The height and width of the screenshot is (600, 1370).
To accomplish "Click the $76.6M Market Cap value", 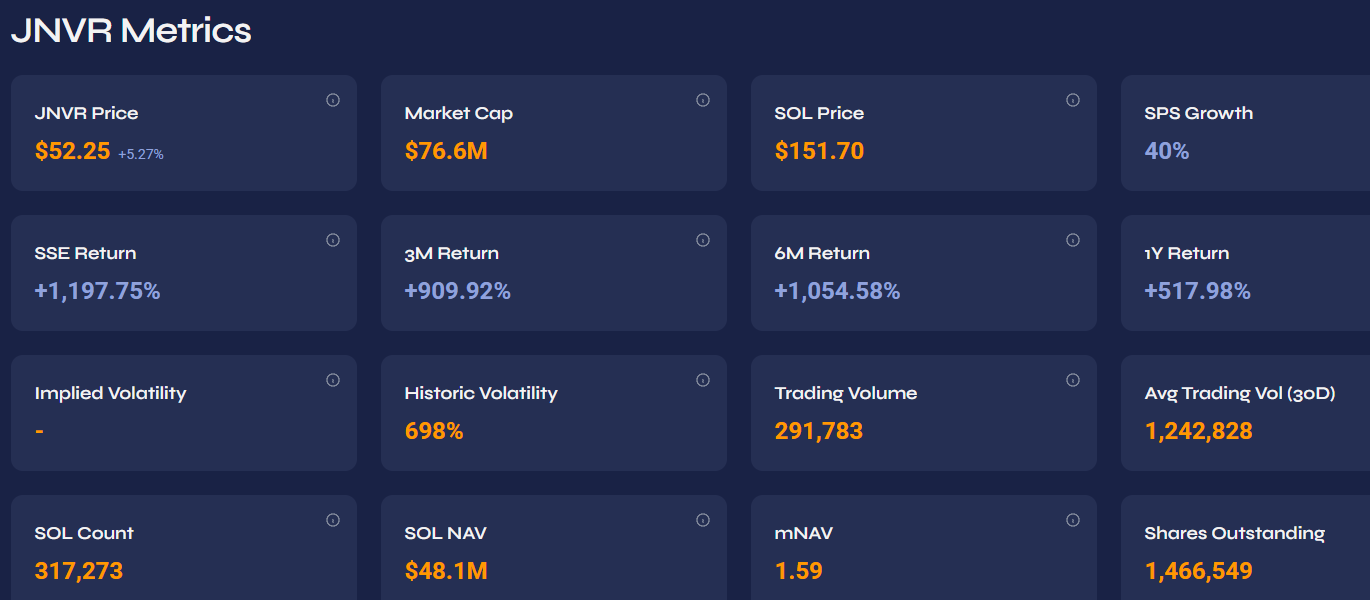I will click(446, 152).
